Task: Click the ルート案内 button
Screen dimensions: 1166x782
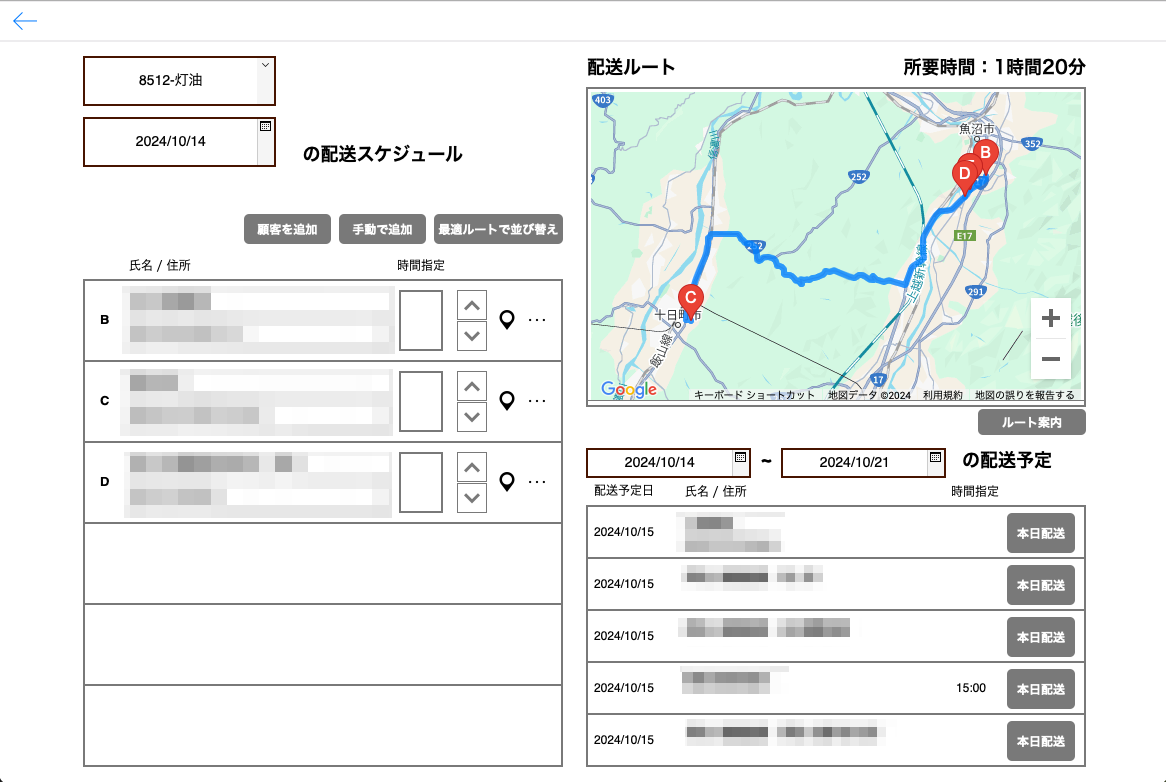Action: pyautogui.click(x=1031, y=422)
